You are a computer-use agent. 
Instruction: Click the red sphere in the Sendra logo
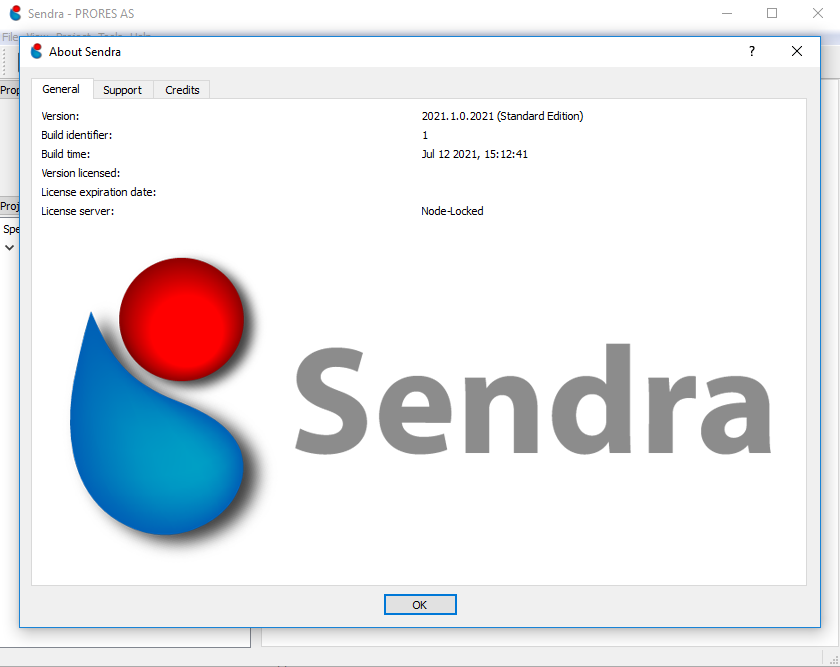181,316
